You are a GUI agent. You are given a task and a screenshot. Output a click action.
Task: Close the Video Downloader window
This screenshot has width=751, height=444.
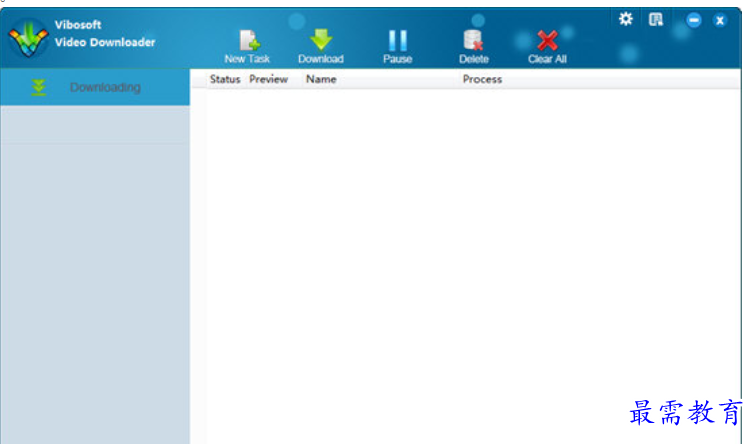point(719,21)
